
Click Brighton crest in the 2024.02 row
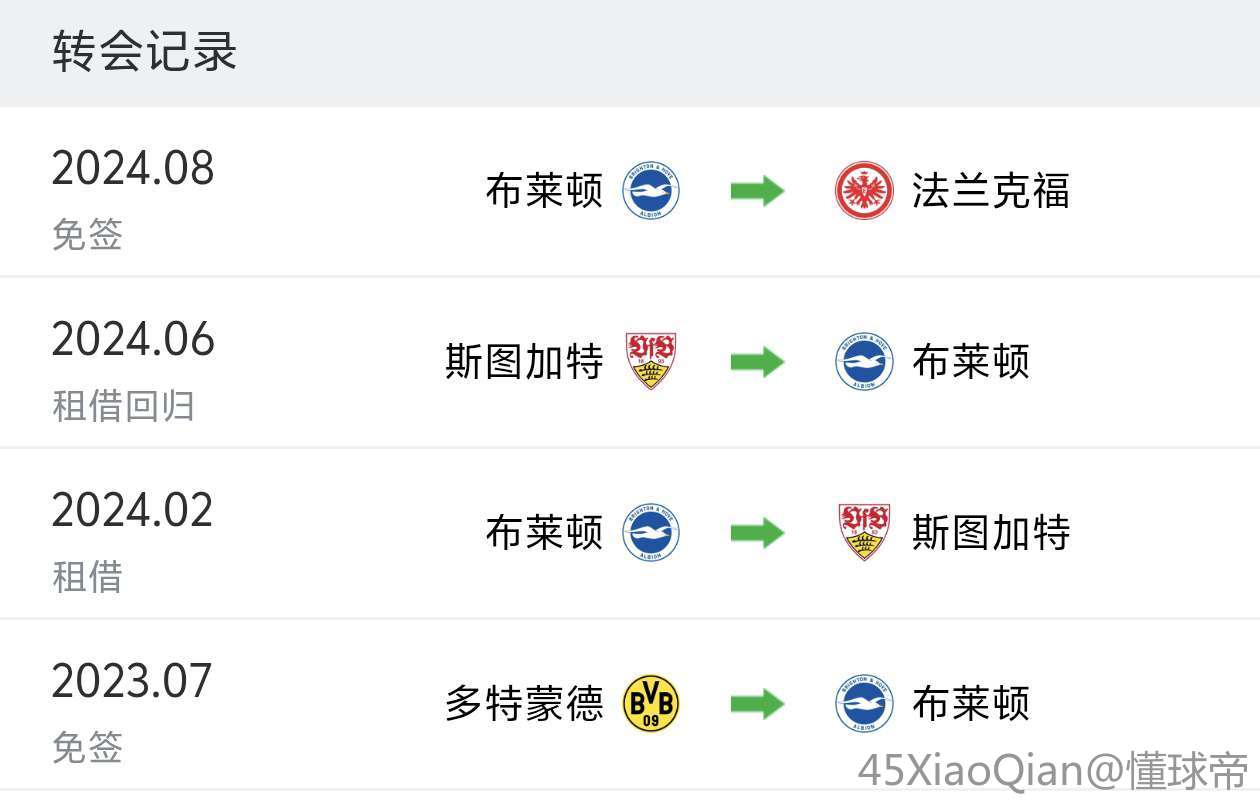click(651, 532)
